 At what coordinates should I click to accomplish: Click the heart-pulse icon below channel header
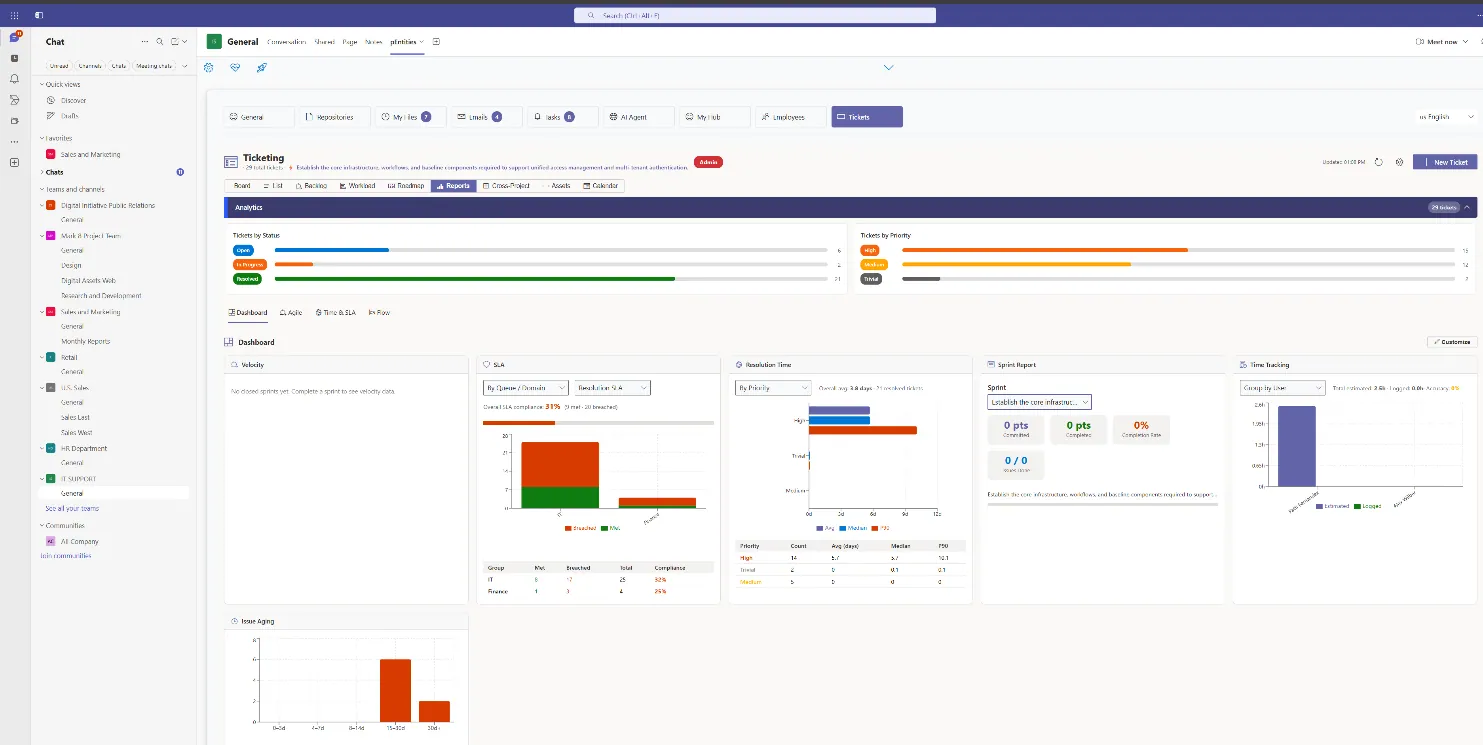pos(235,67)
